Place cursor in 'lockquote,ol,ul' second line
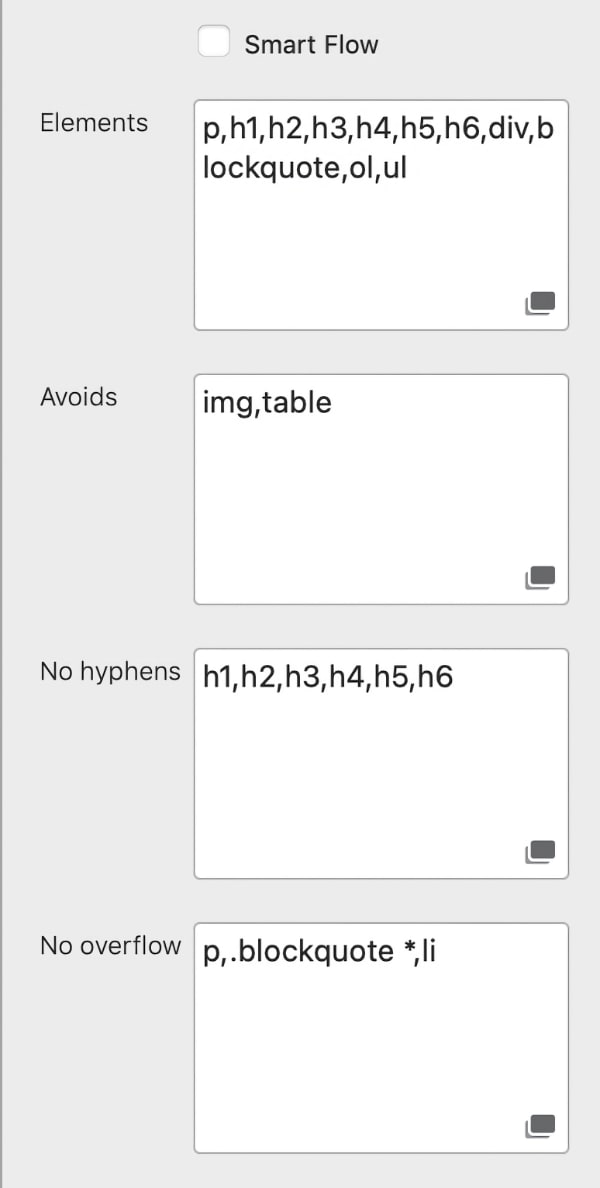 (304, 168)
